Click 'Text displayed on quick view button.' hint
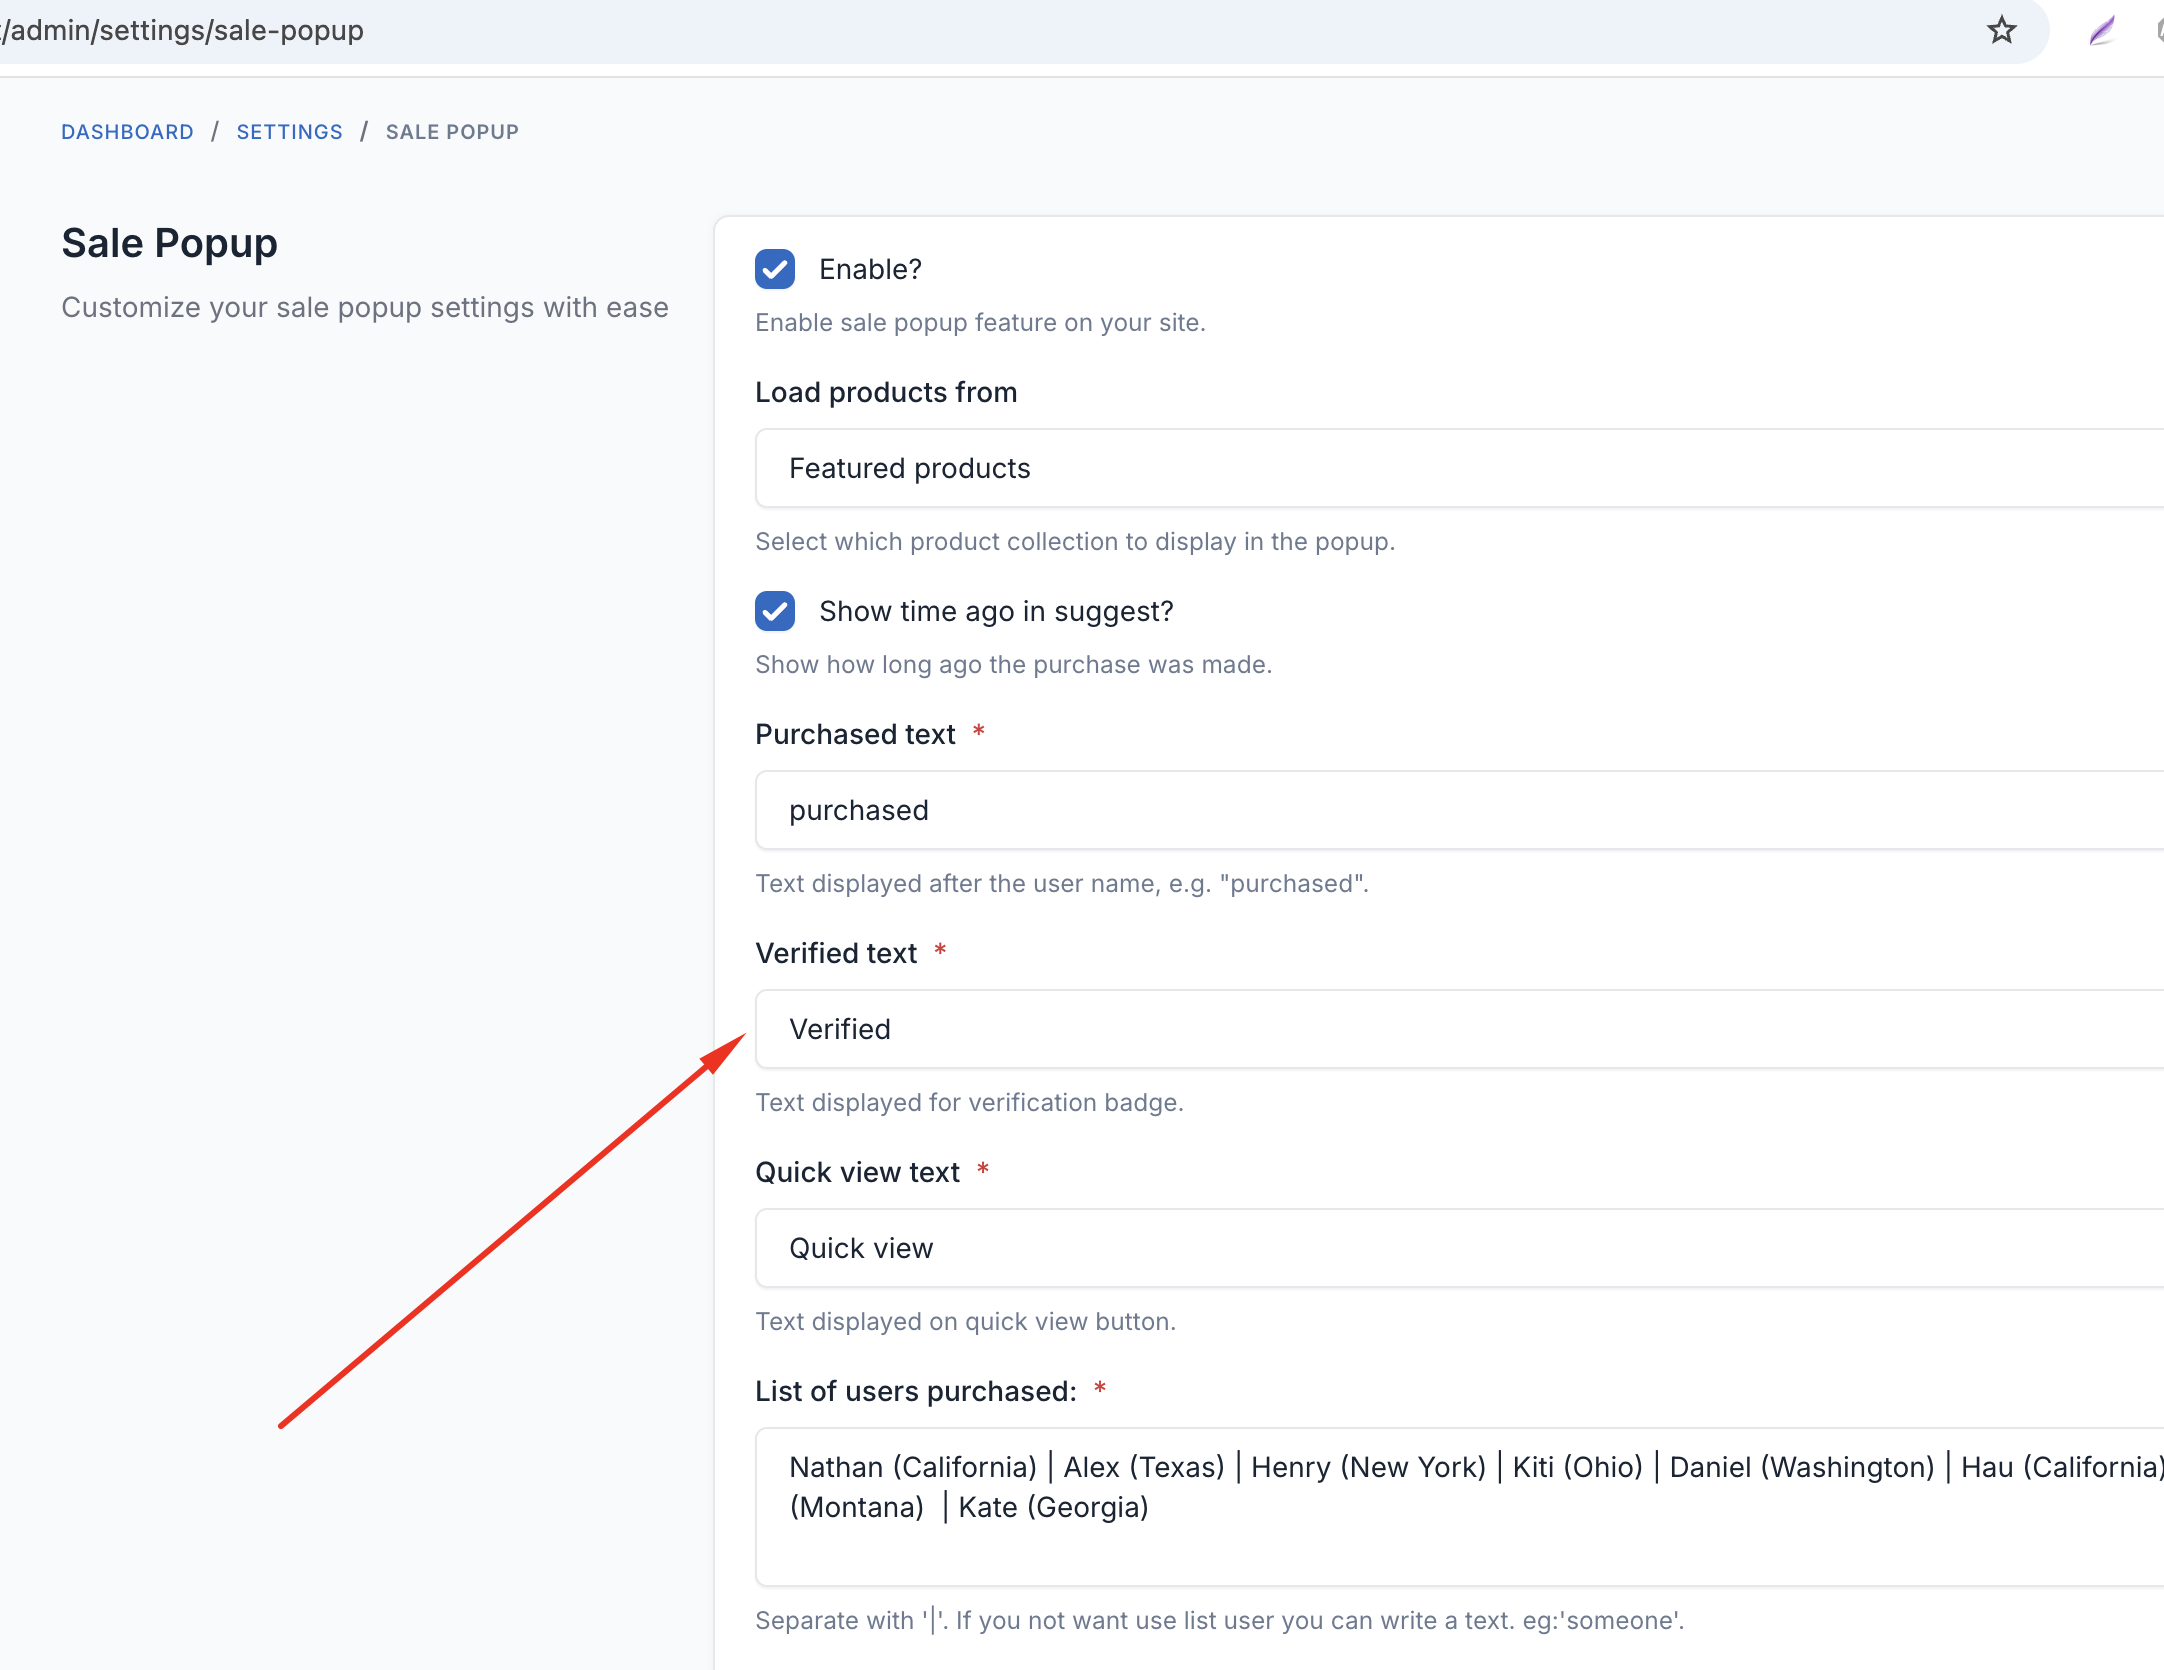2164x1670 pixels. point(965,1321)
